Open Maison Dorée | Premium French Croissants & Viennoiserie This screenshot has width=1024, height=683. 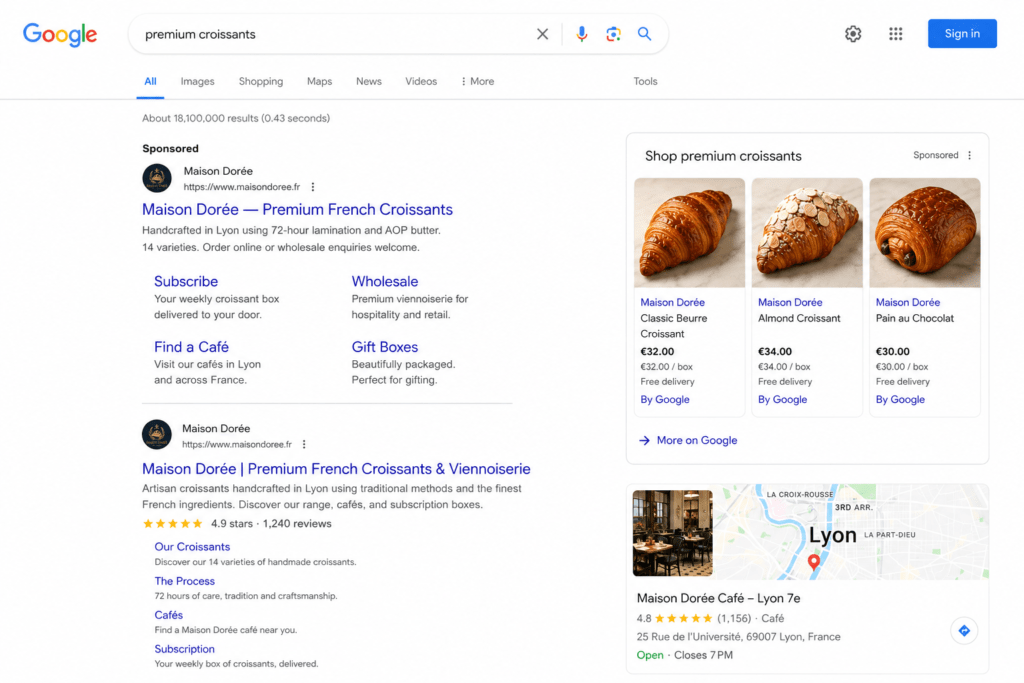tap(336, 469)
